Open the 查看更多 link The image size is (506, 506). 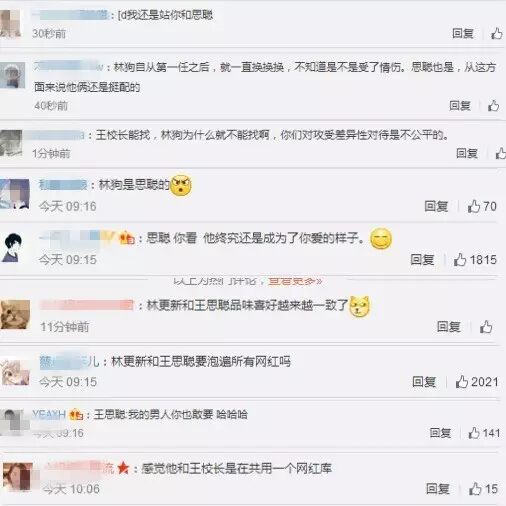tap(295, 282)
